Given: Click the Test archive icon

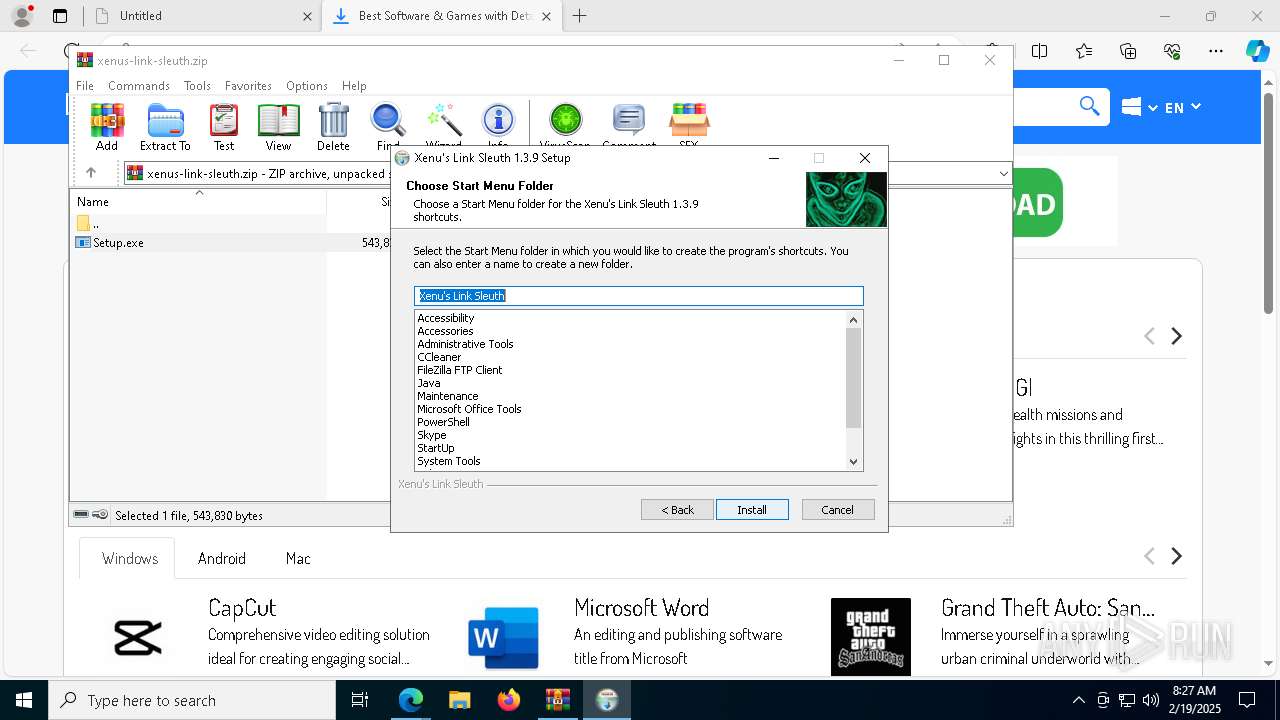Looking at the screenshot, I should point(224,127).
